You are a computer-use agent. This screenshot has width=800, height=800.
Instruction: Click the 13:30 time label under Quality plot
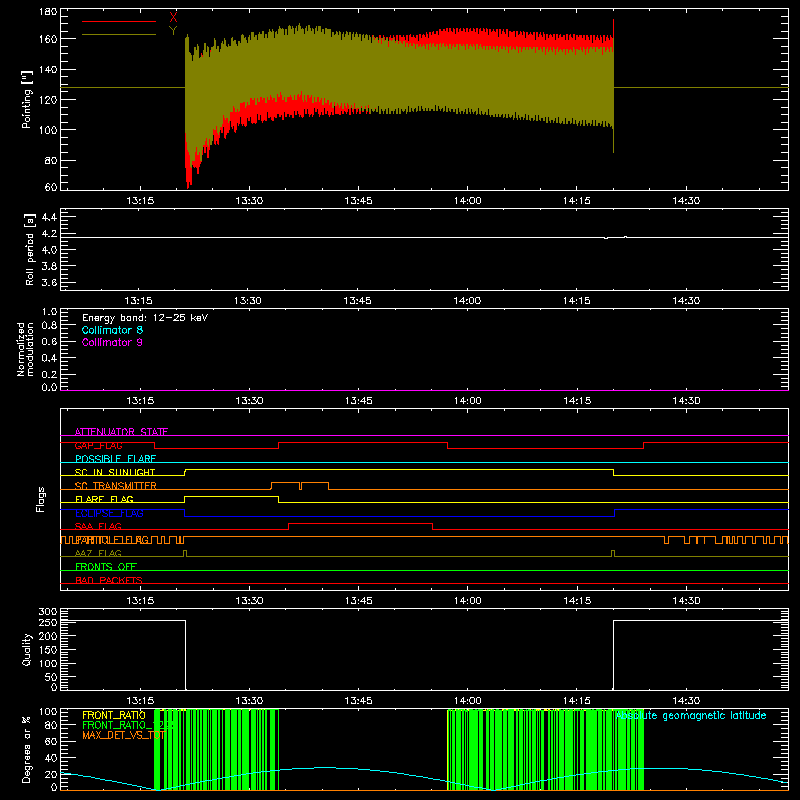249,701
